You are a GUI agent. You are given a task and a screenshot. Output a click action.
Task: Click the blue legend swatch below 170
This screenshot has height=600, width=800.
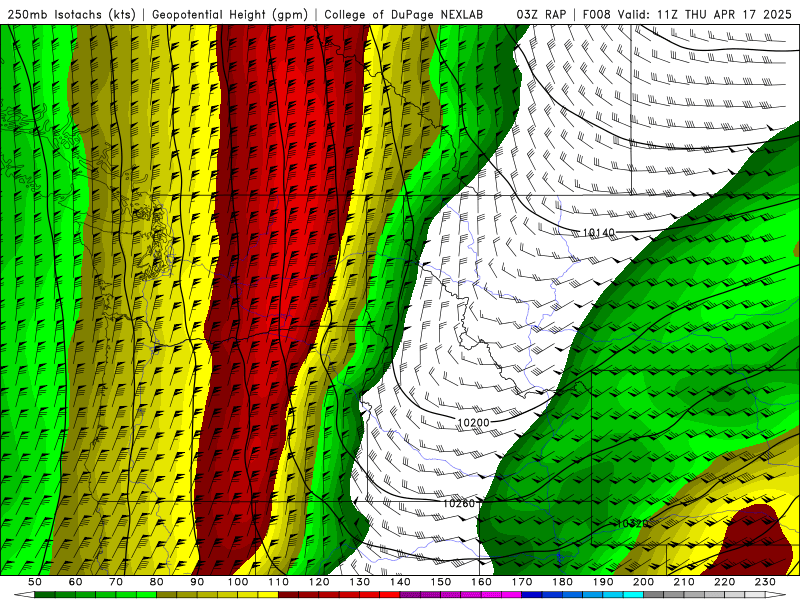tap(532, 595)
